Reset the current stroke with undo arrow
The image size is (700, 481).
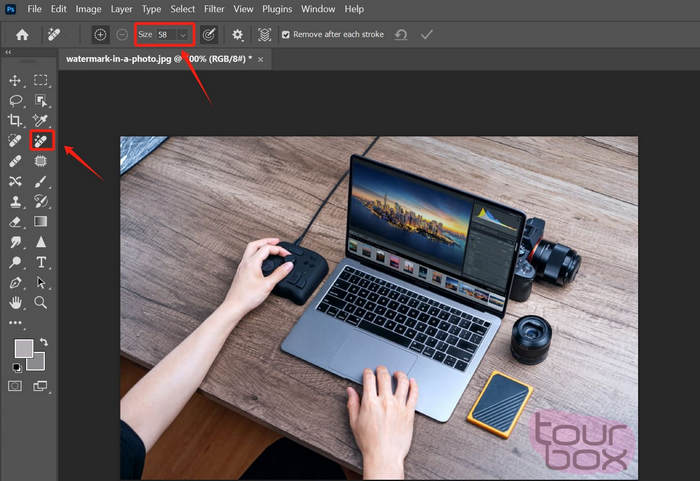pos(401,34)
